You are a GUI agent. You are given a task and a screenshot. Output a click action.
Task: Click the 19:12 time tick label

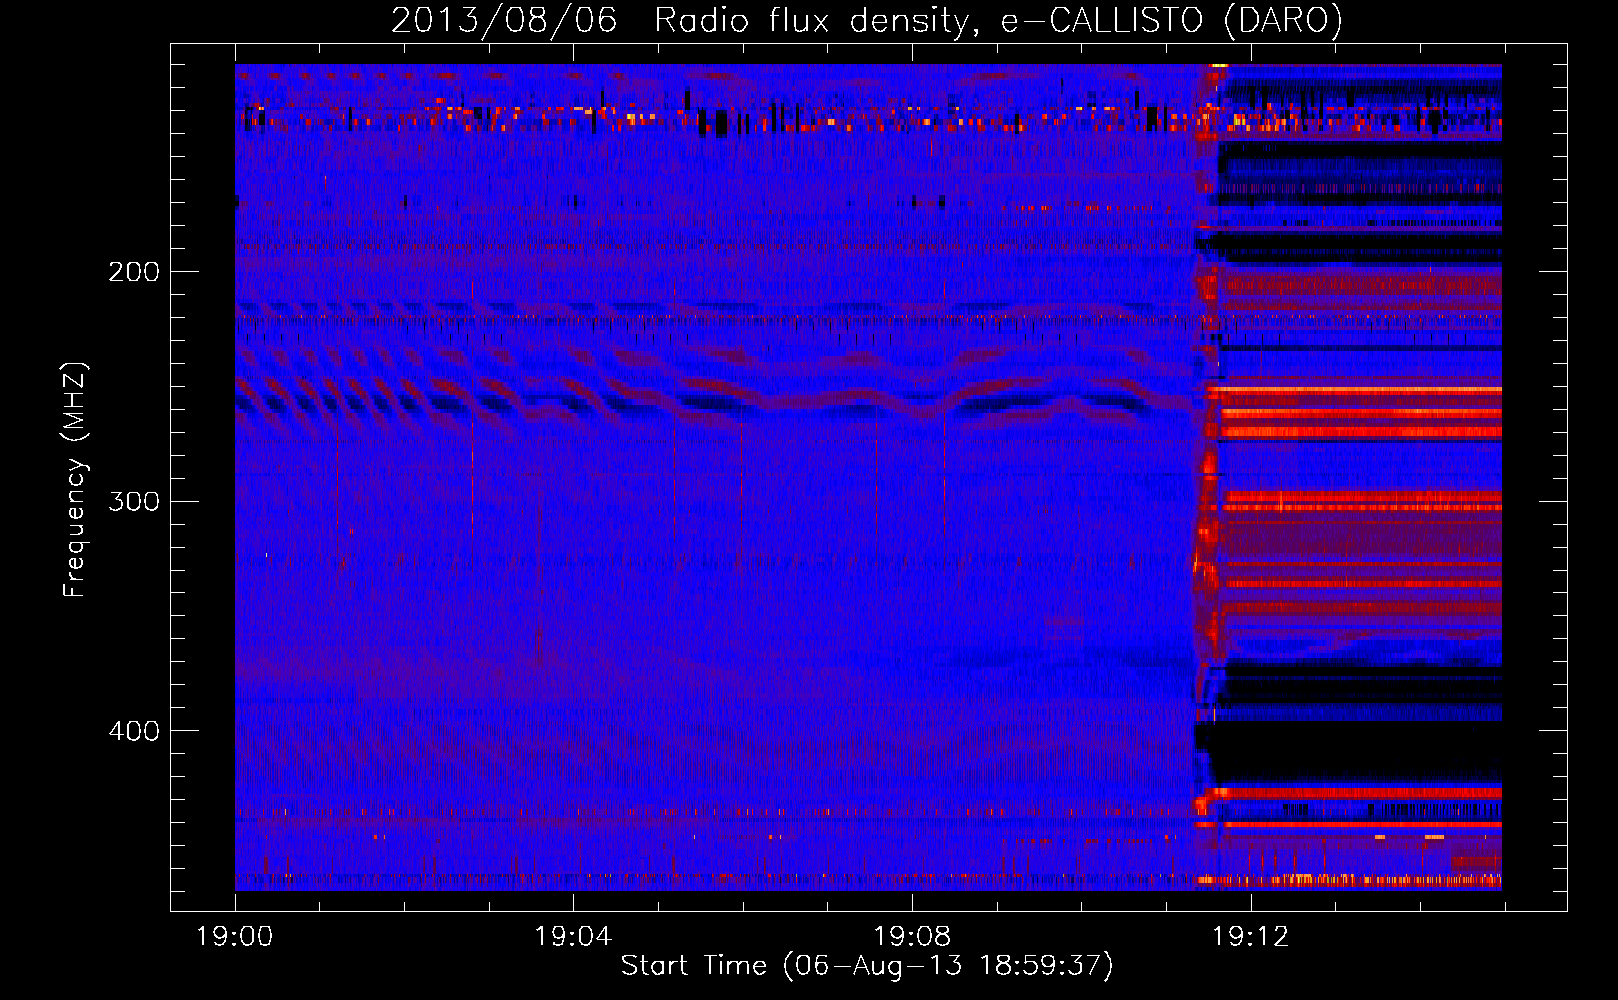pos(1251,937)
